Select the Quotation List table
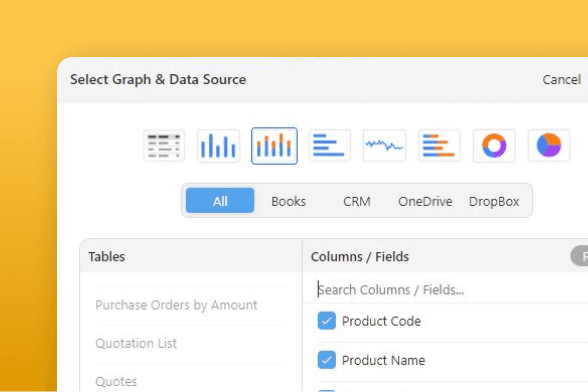This screenshot has height=392, width=588. pos(136,343)
